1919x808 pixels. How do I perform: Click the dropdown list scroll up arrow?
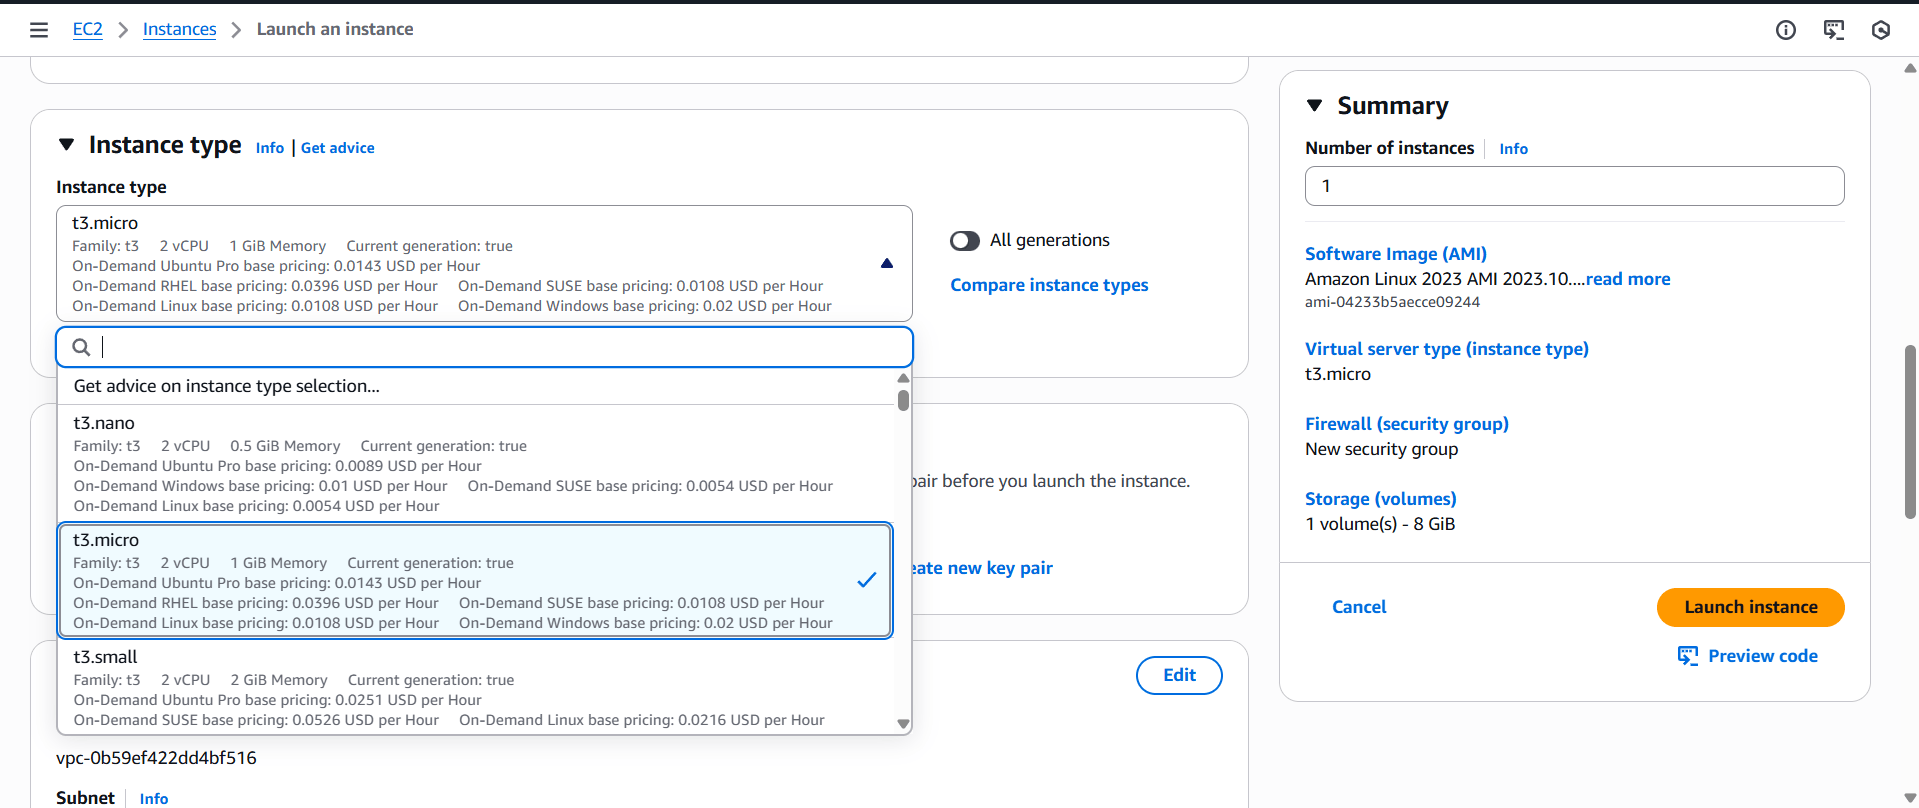(x=903, y=378)
